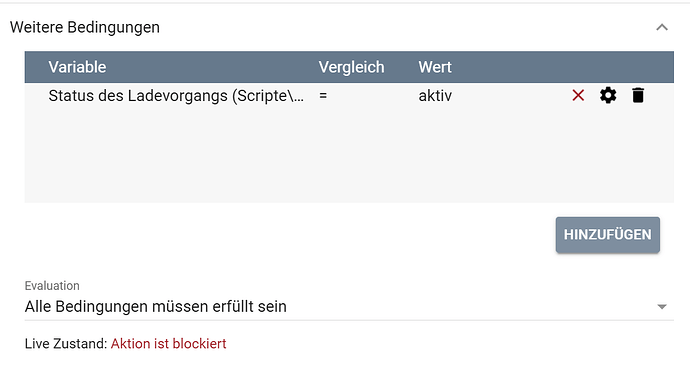Click the HINZUFÜGEN button
The width and height of the screenshot is (690, 370).
click(608, 234)
